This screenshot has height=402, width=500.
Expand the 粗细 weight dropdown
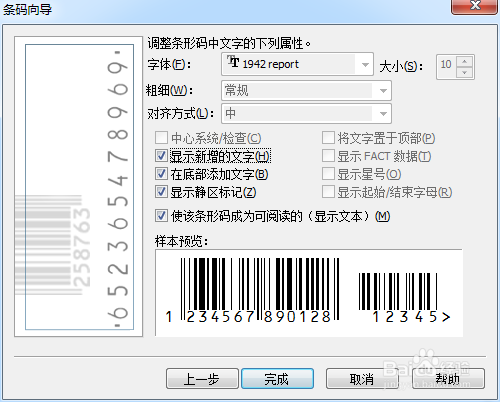(x=383, y=91)
